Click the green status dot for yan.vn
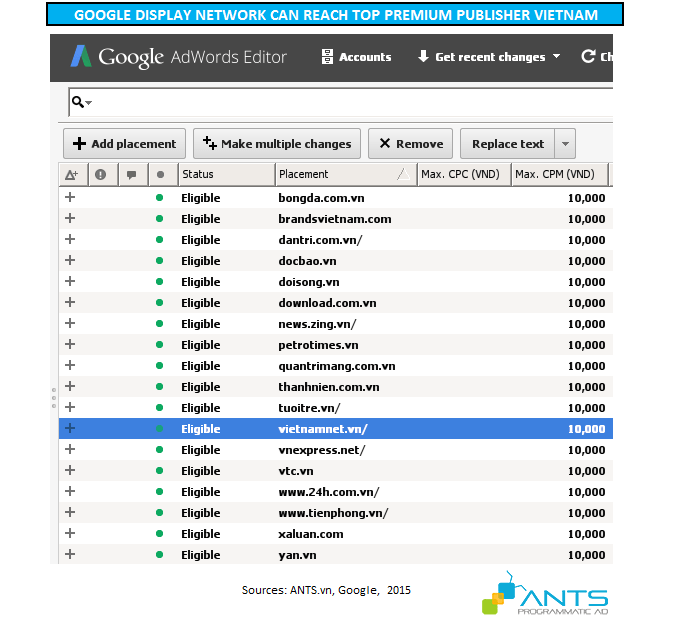Viewport: 690px width, 620px height. point(159,555)
